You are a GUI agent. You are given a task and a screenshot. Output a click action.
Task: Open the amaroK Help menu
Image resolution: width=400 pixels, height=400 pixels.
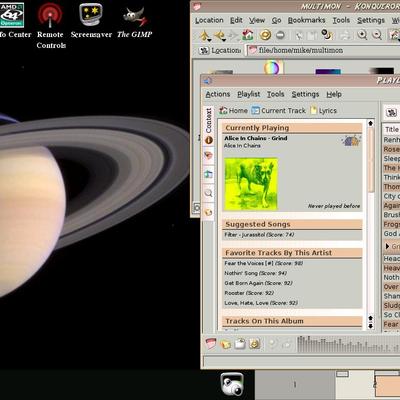[334, 94]
